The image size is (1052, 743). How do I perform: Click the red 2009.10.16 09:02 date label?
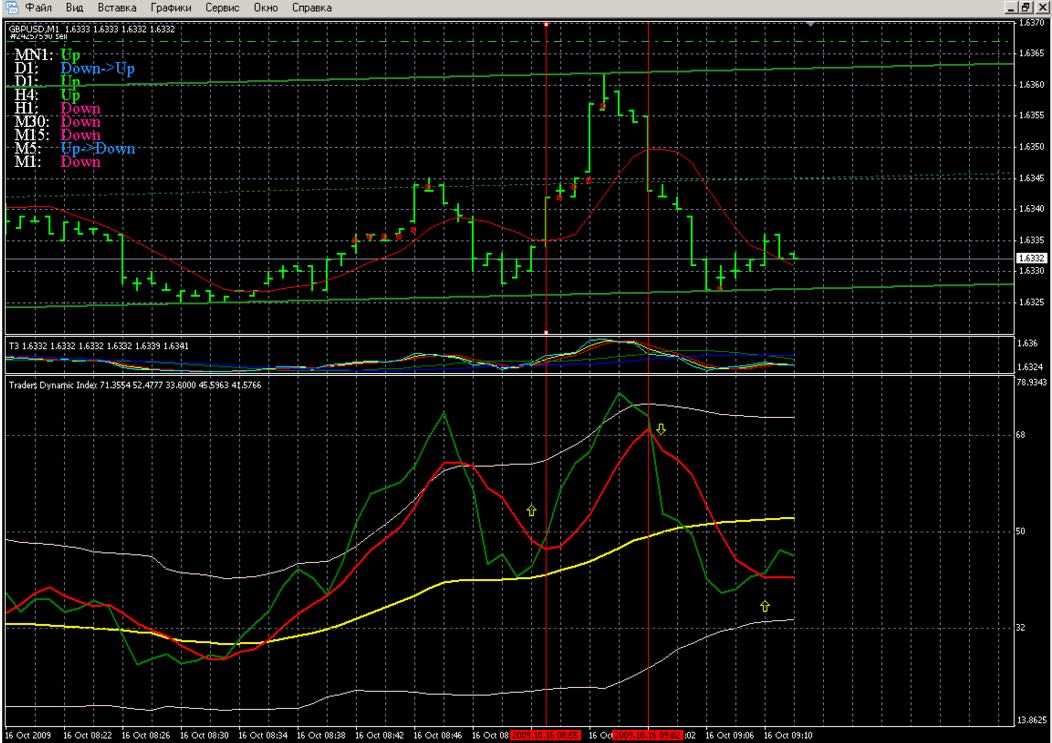coord(647,735)
